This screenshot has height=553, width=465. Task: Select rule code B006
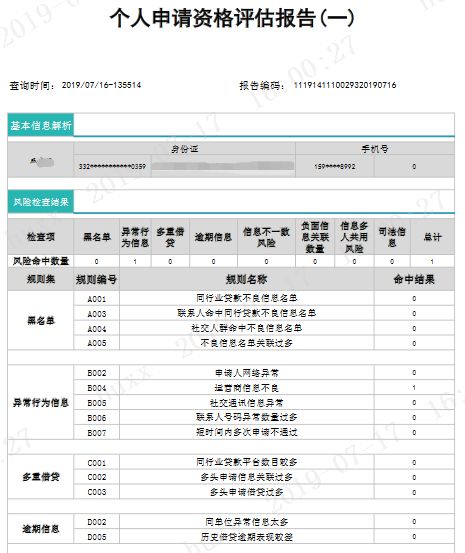(97, 418)
